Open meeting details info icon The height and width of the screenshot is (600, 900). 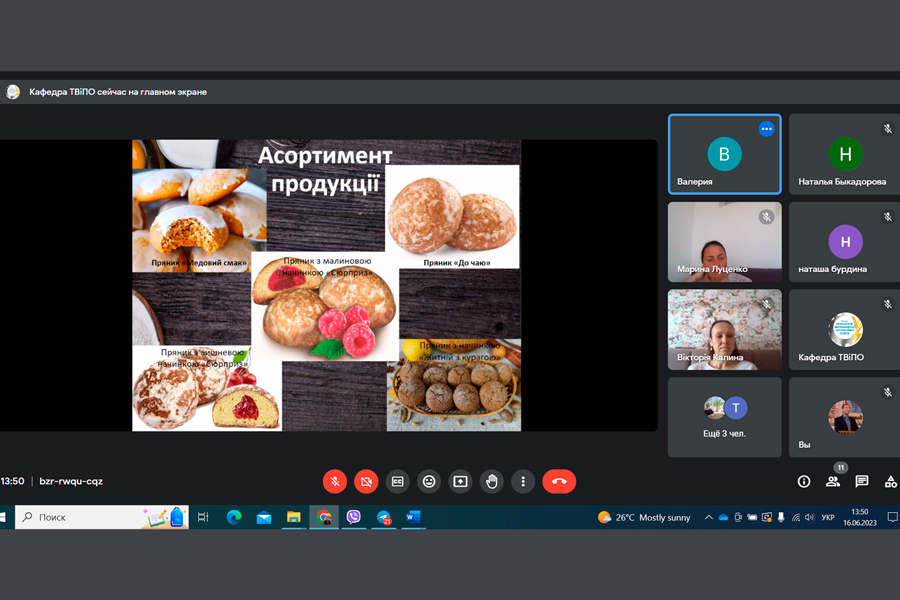803,481
